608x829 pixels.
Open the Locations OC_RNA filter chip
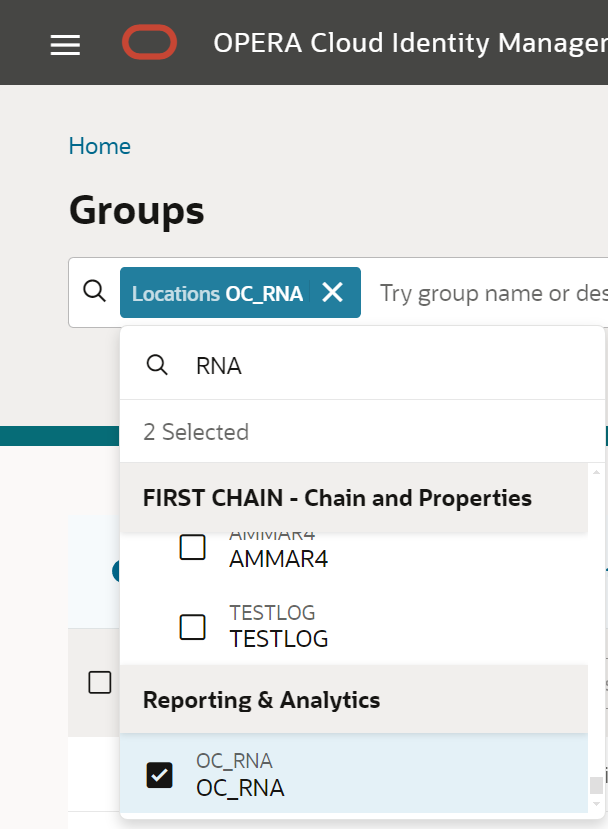click(x=217, y=293)
